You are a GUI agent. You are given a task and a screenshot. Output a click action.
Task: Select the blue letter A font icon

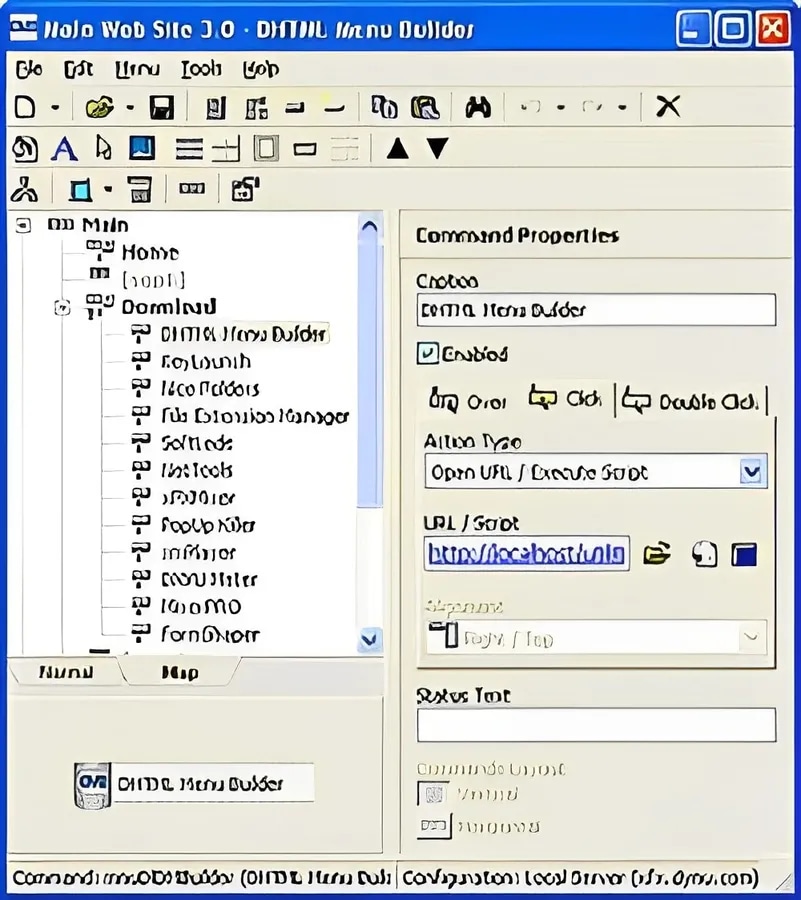[x=64, y=149]
